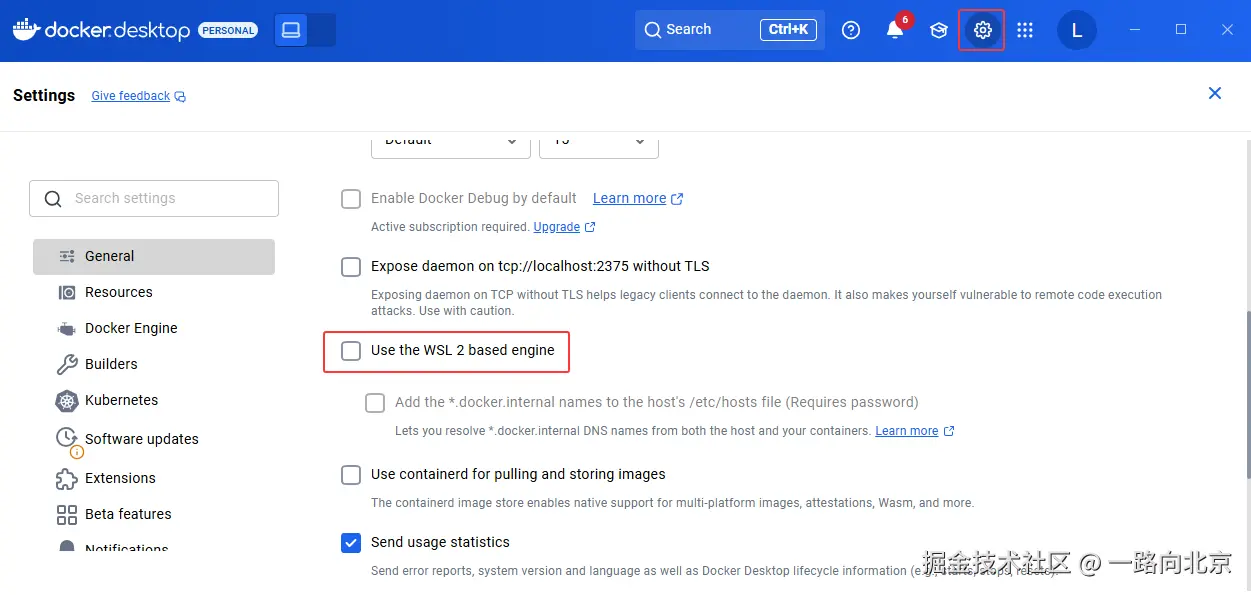1251x595 pixels.
Task: Enable Use containerd for pulling images checkbox
Action: (x=351, y=475)
